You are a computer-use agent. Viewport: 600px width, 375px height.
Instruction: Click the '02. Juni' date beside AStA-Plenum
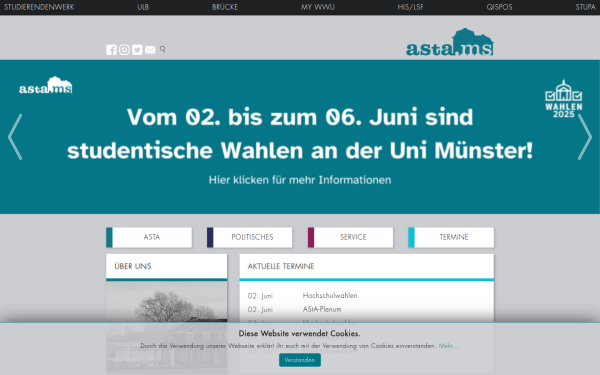click(260, 310)
